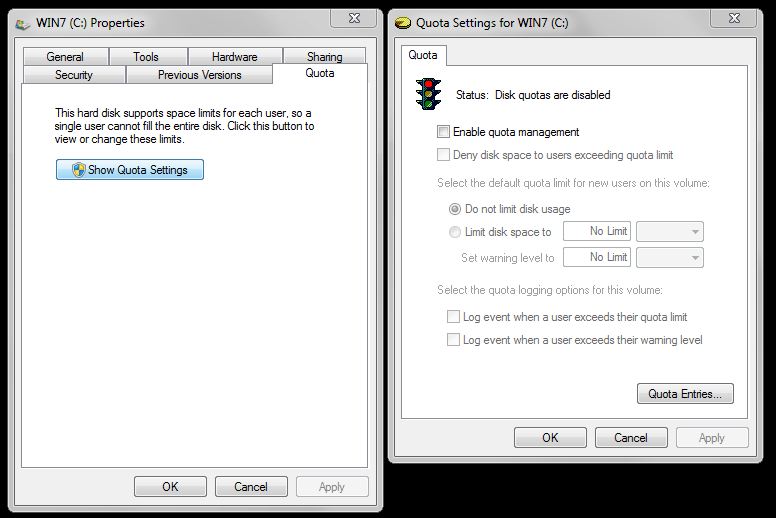Close the Quota Settings window
Screen dimensions: 776x518
pyautogui.click(x=734, y=19)
